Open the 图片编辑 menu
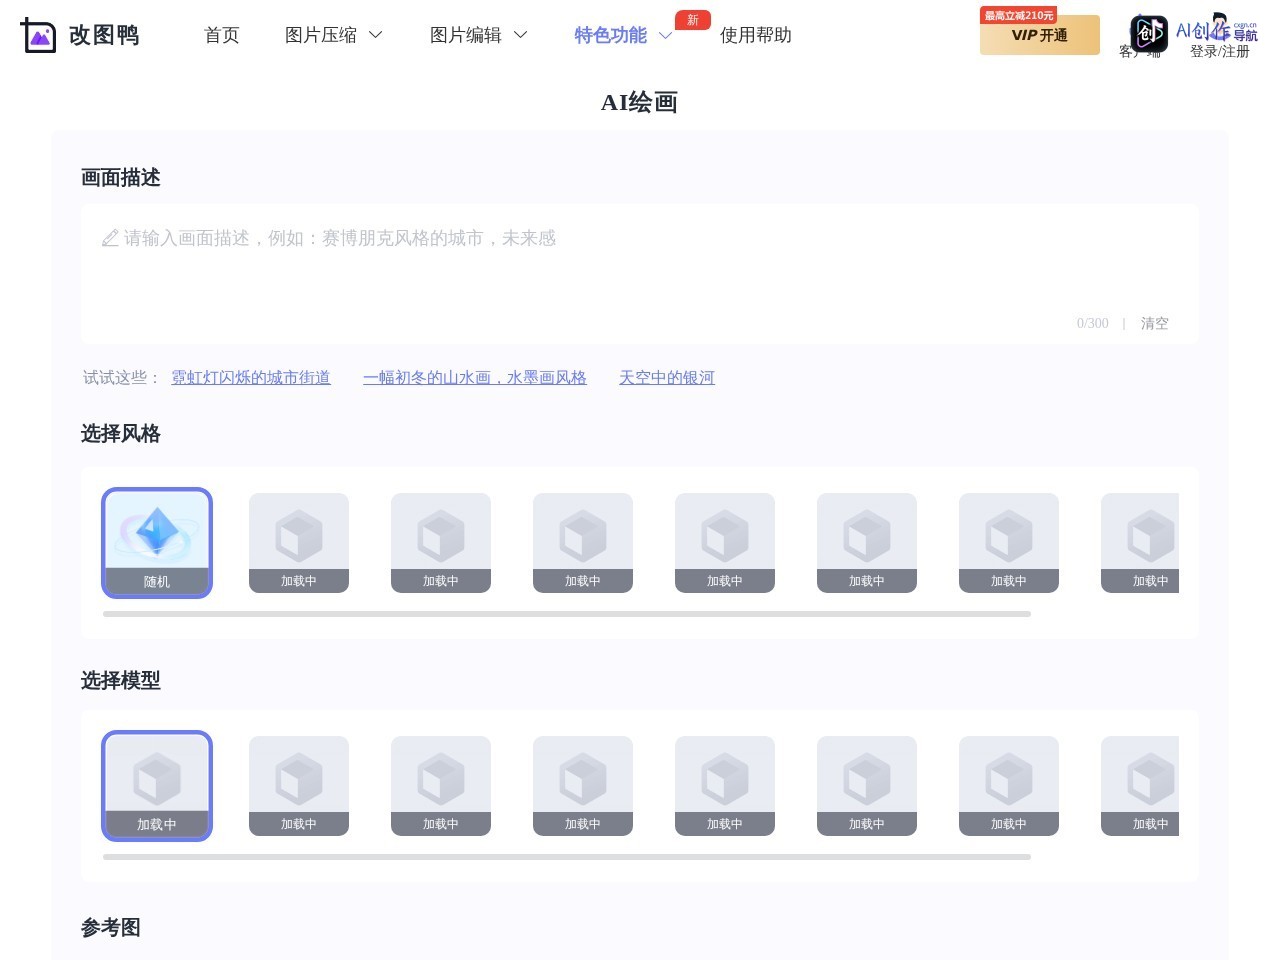 click(466, 35)
